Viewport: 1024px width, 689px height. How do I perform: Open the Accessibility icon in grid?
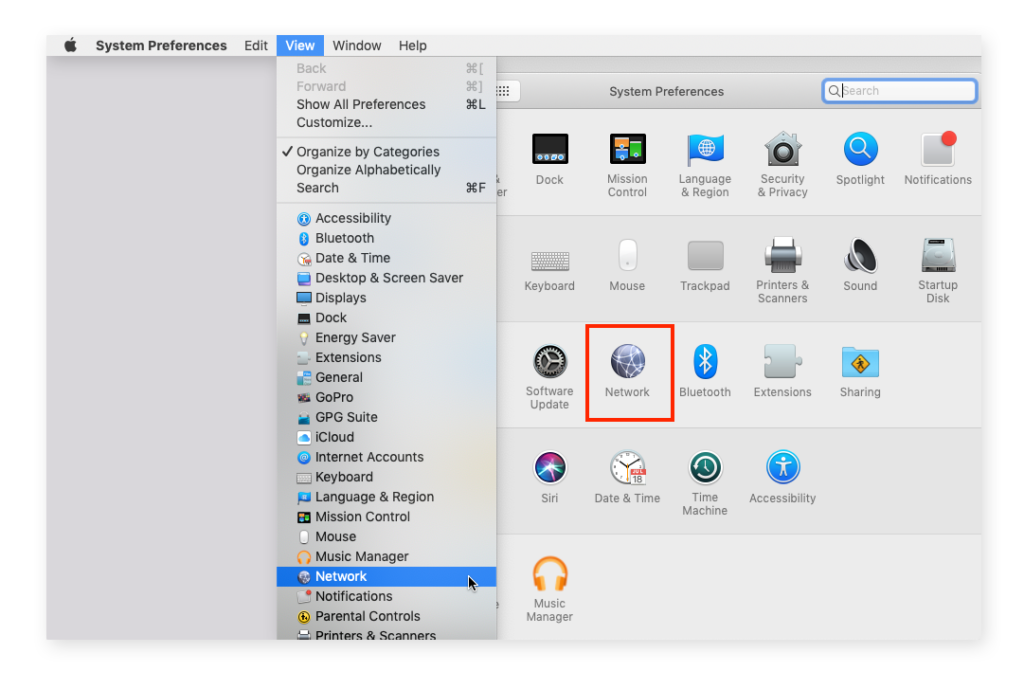click(782, 468)
